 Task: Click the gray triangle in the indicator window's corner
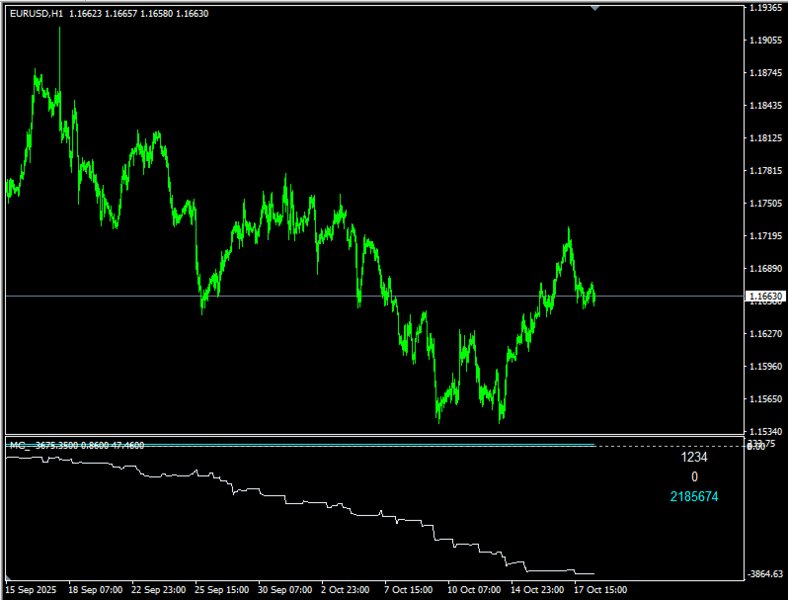click(x=9, y=577)
